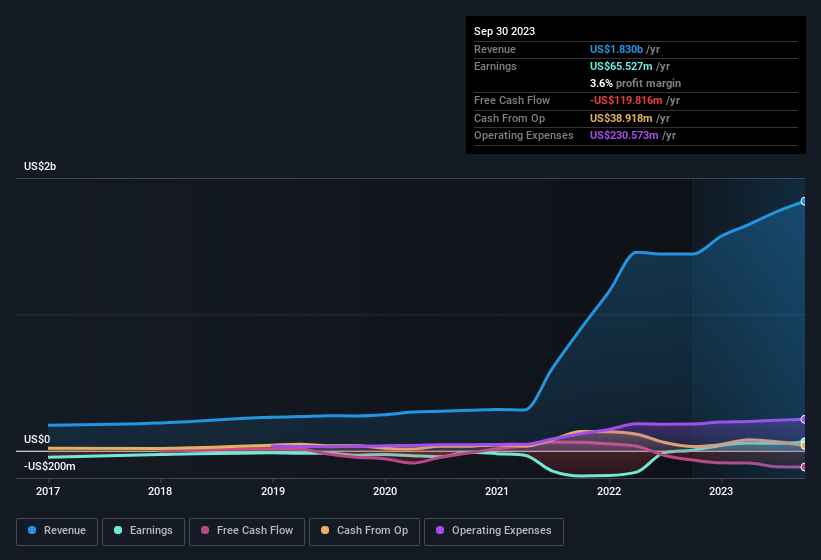The height and width of the screenshot is (560, 821).
Task: Click the US$65.527m earnings value
Action: coord(621,66)
